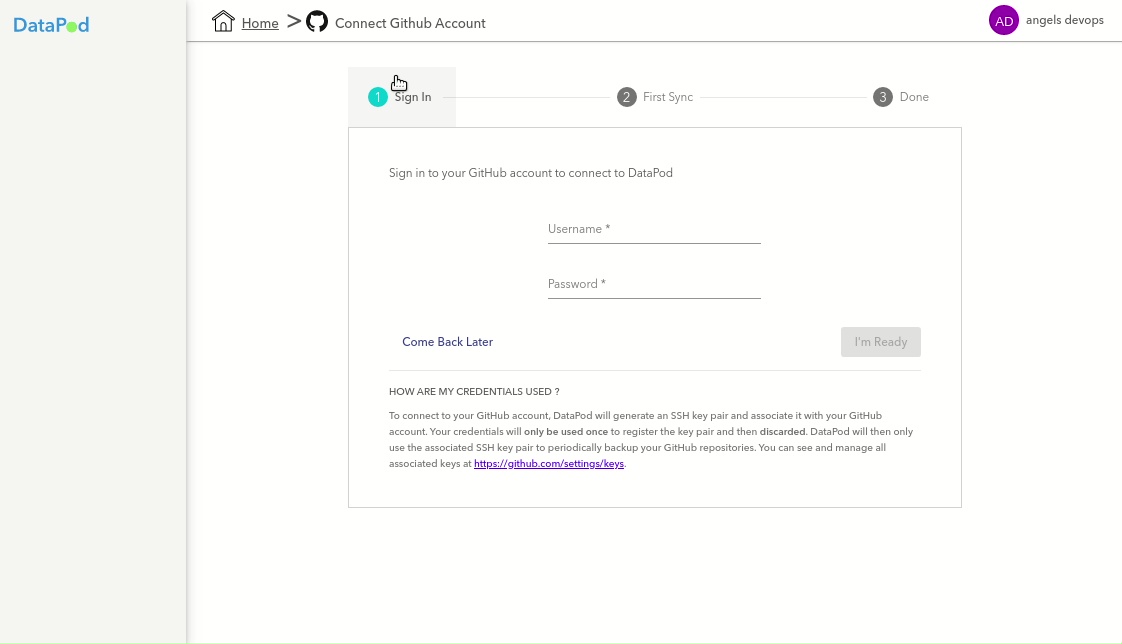Viewport: 1122px width, 644px height.
Task: Go to the First Sync step
Action: pyautogui.click(x=667, y=97)
